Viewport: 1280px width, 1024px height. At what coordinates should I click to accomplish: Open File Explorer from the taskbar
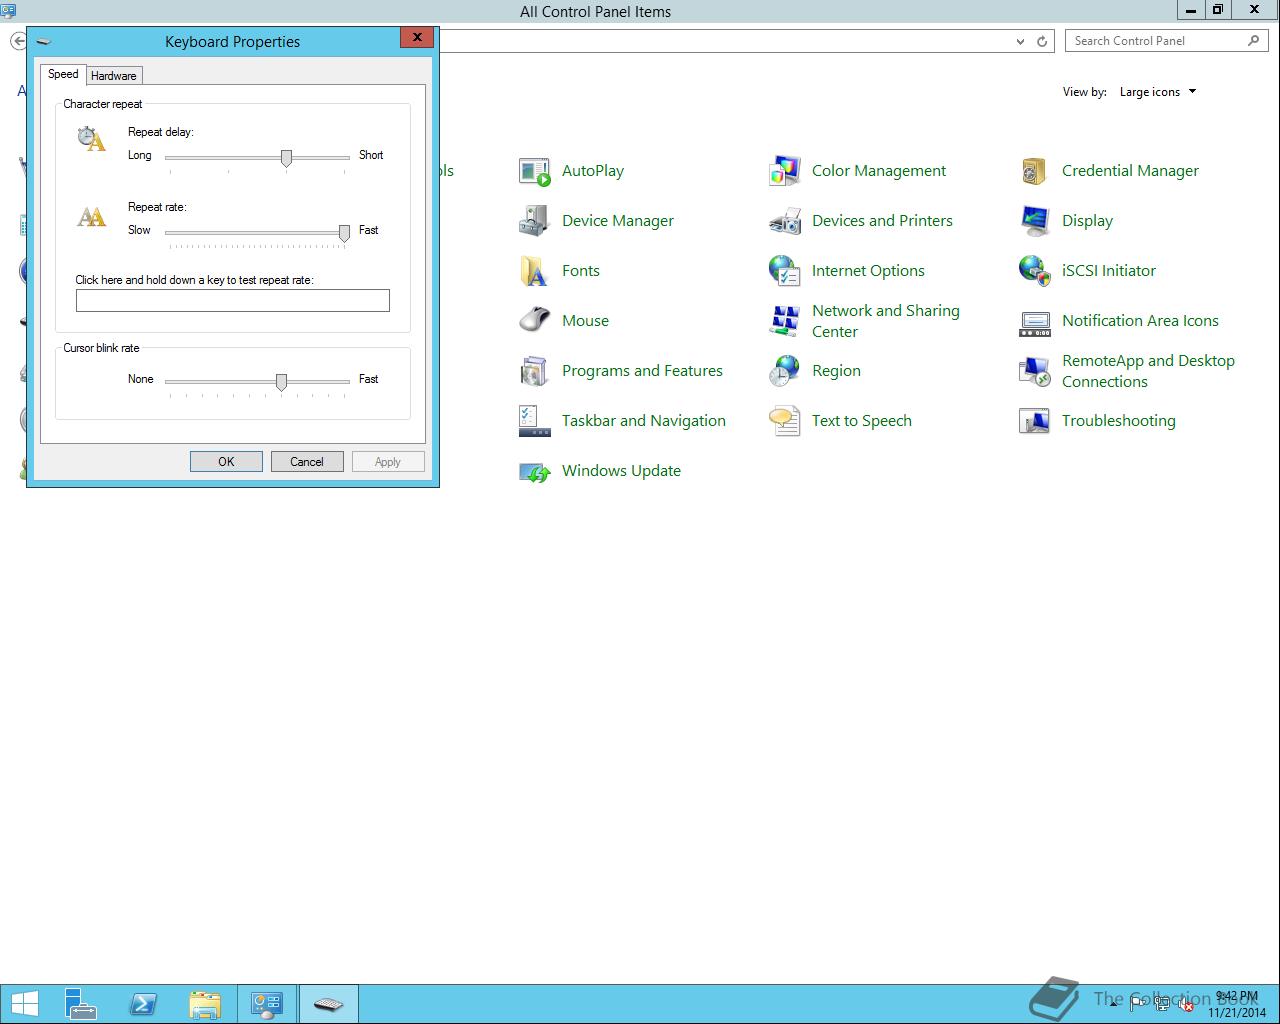205,1004
